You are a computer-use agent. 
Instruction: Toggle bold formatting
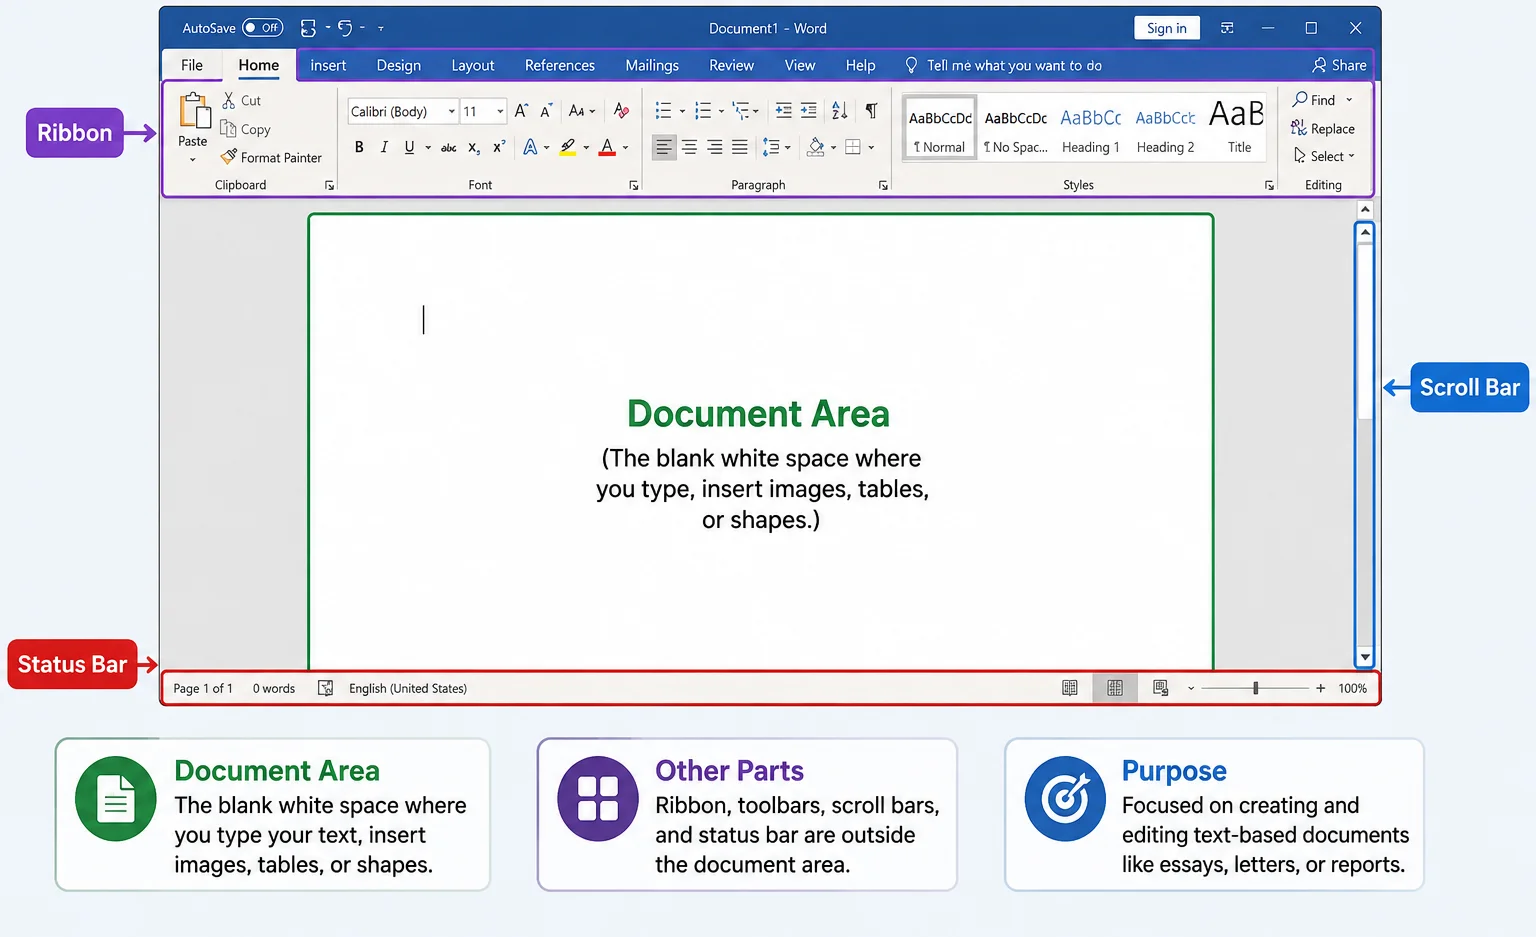pos(359,148)
